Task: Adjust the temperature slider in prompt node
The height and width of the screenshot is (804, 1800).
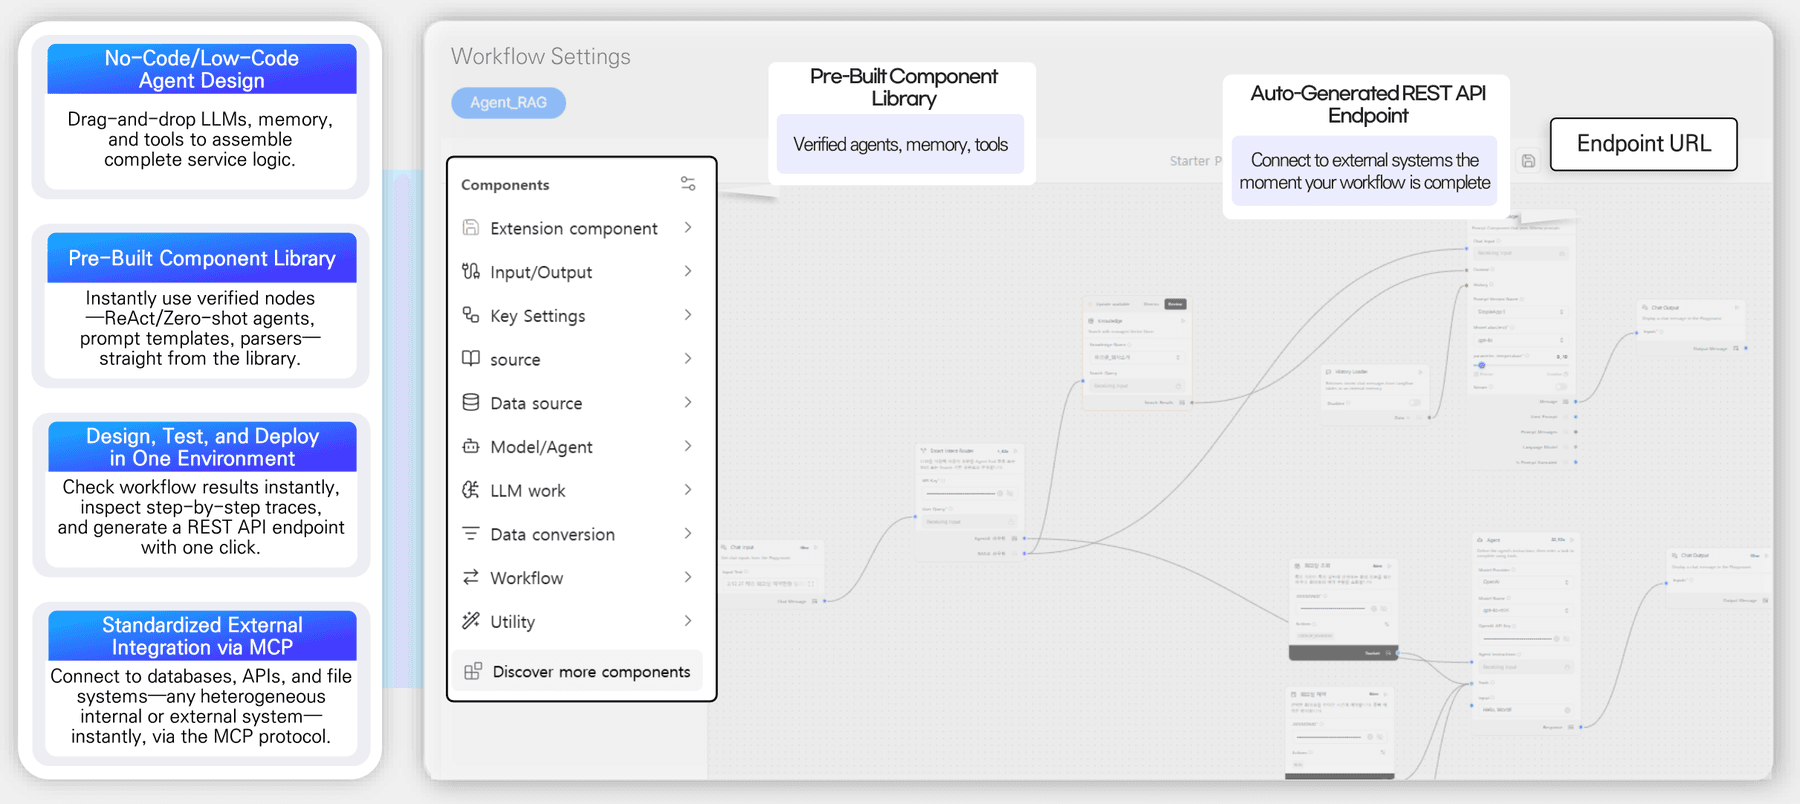Action: point(1482,365)
